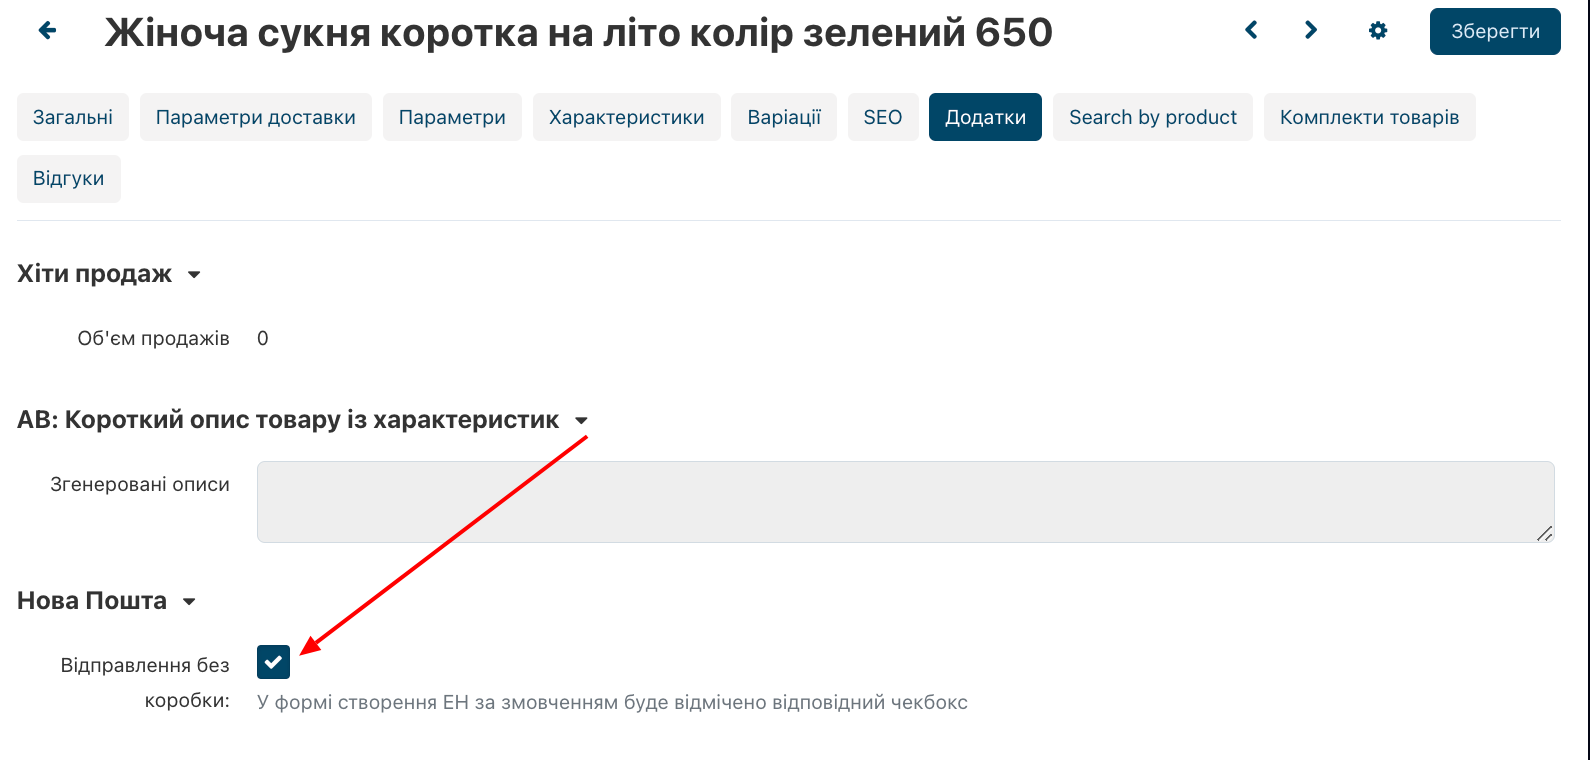The image size is (1590, 760).
Task: Select the Додатки tab
Action: (x=985, y=117)
